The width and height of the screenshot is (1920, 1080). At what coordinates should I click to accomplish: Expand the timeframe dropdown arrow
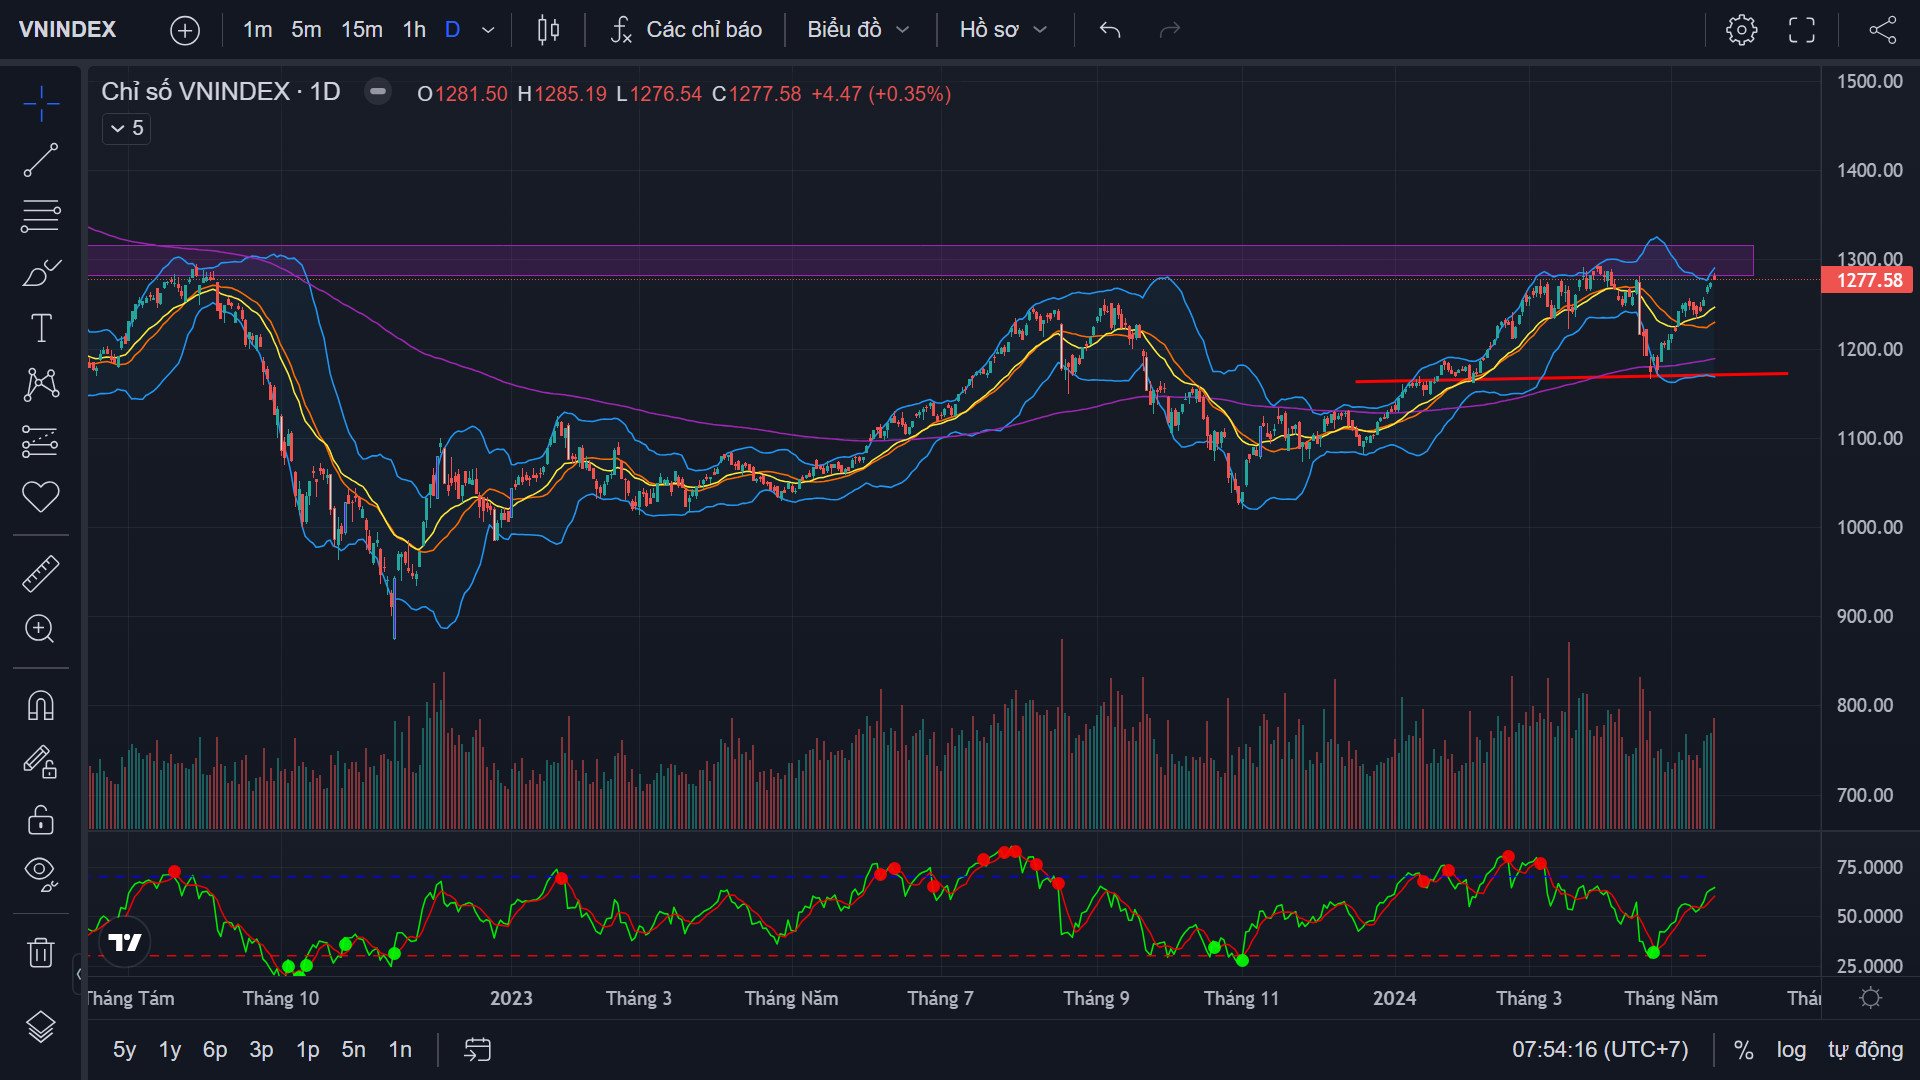point(488,30)
